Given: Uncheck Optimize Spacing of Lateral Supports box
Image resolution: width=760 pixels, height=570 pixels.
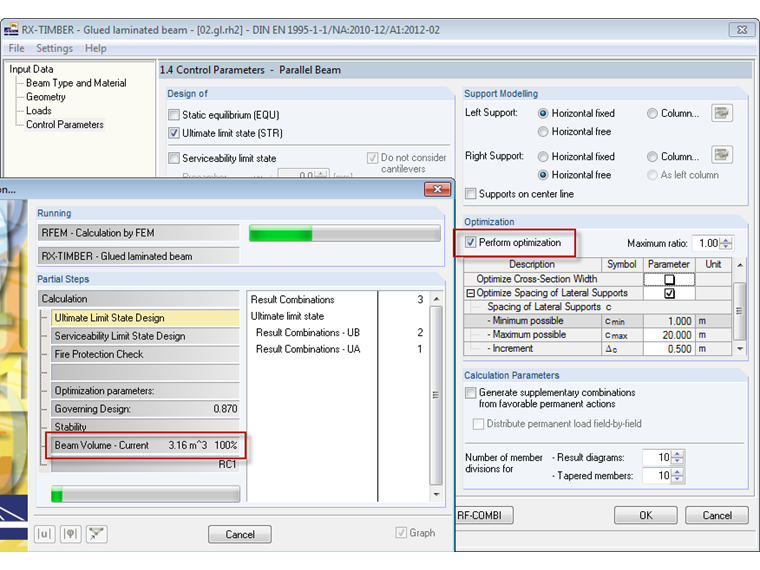Looking at the screenshot, I should 669,293.
